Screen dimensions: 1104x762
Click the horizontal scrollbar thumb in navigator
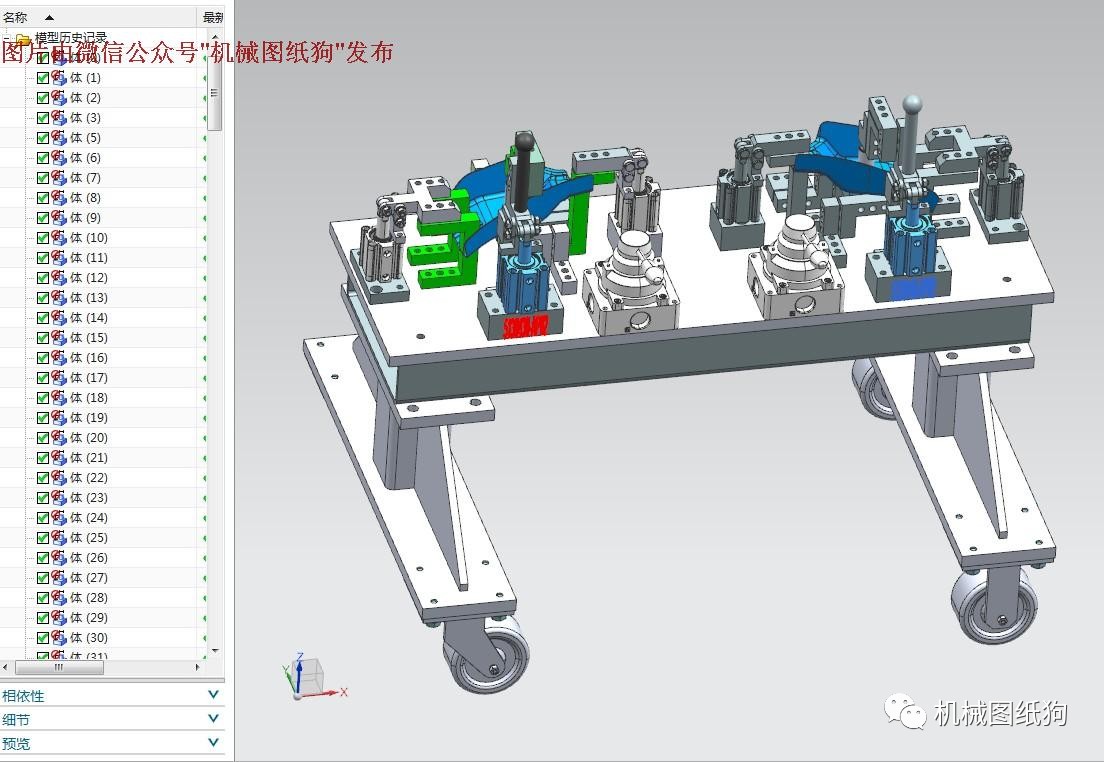tap(58, 667)
